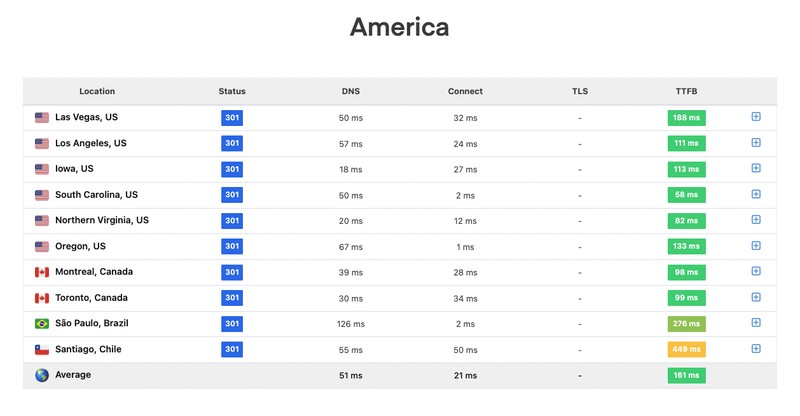
Task: Click the 301 status badge for Toronto
Action: (232, 298)
